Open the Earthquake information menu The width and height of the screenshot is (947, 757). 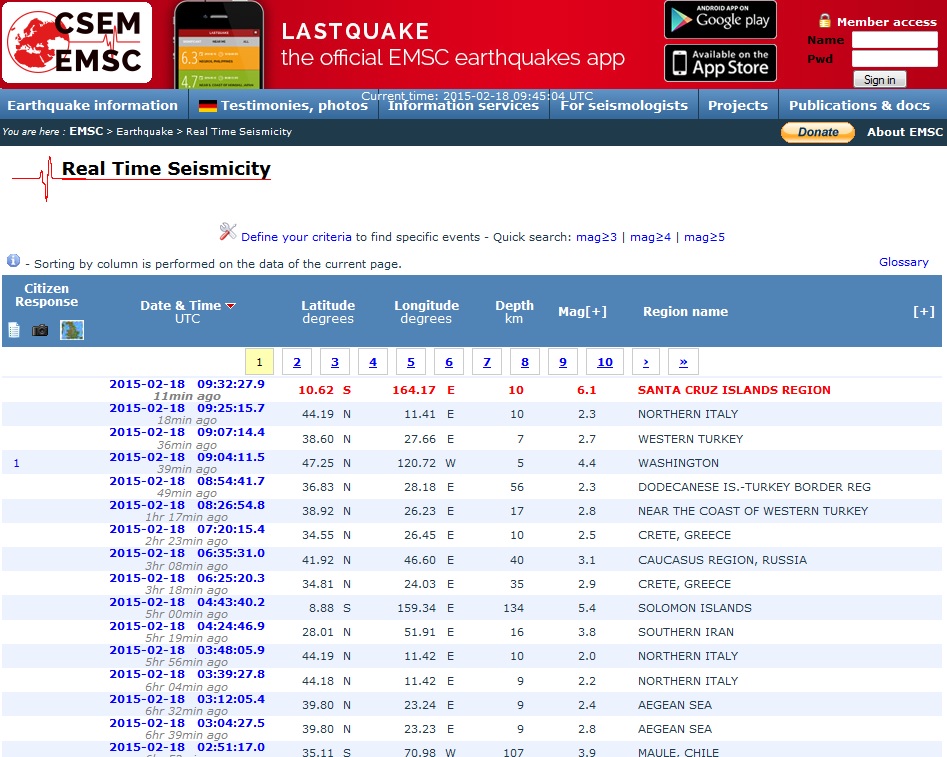pos(92,105)
